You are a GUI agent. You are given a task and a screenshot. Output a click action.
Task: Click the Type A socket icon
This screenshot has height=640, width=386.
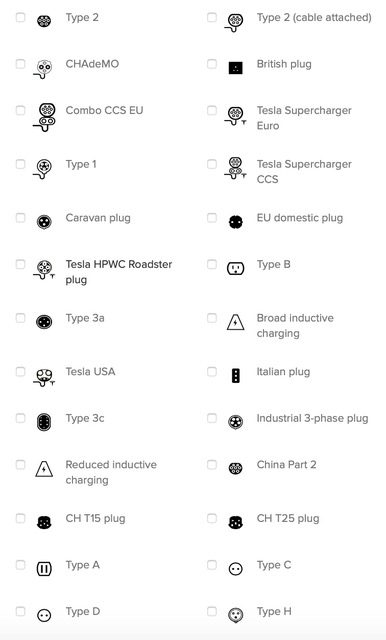pos(44,569)
